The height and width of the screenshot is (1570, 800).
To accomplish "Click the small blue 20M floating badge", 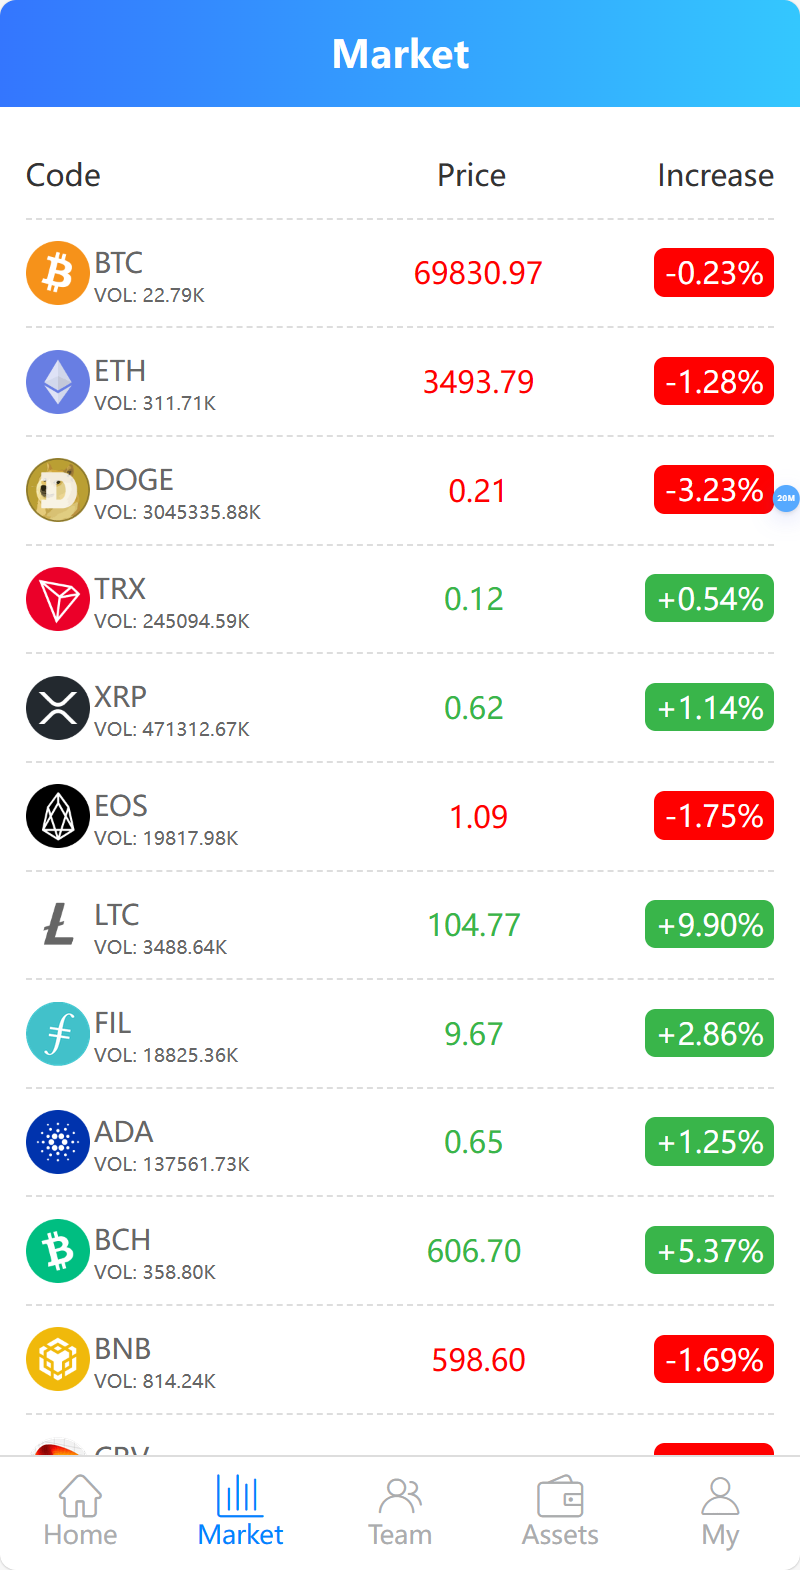I will click(x=786, y=498).
